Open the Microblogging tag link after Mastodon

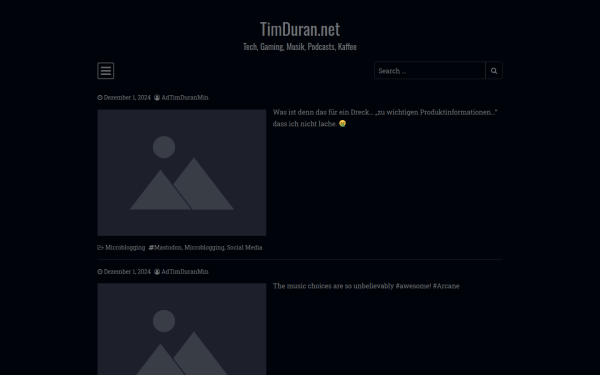coord(204,248)
